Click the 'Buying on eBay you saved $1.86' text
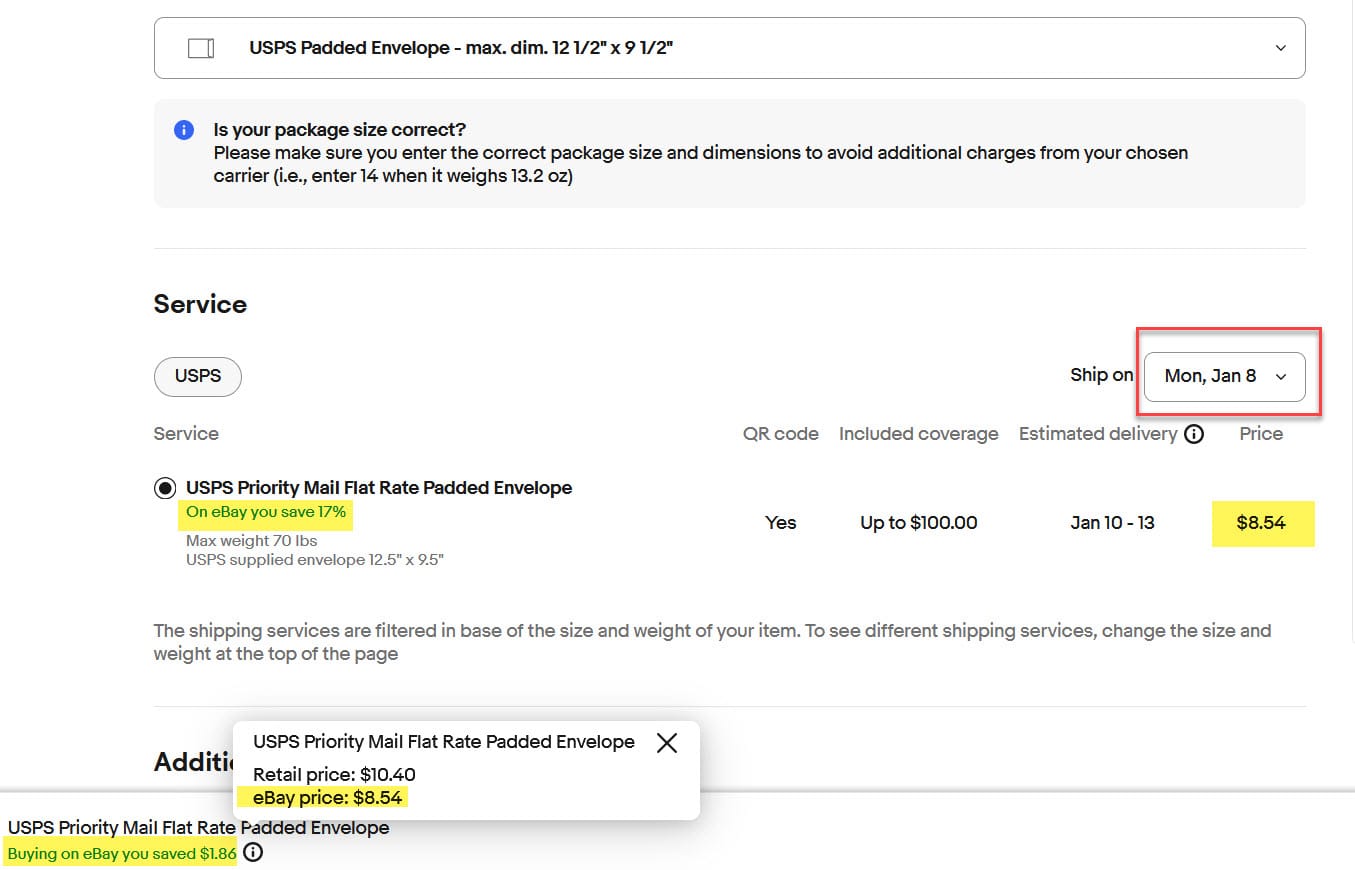 122,854
